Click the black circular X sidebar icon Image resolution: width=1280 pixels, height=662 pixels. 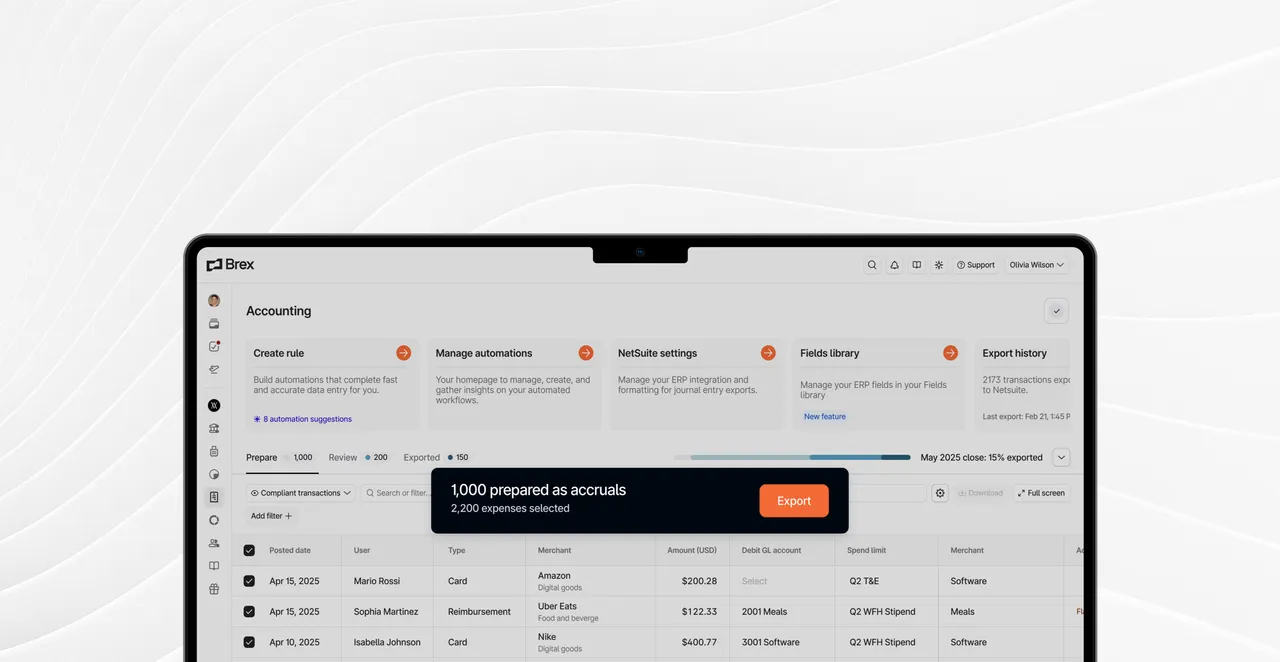pyautogui.click(x=214, y=405)
